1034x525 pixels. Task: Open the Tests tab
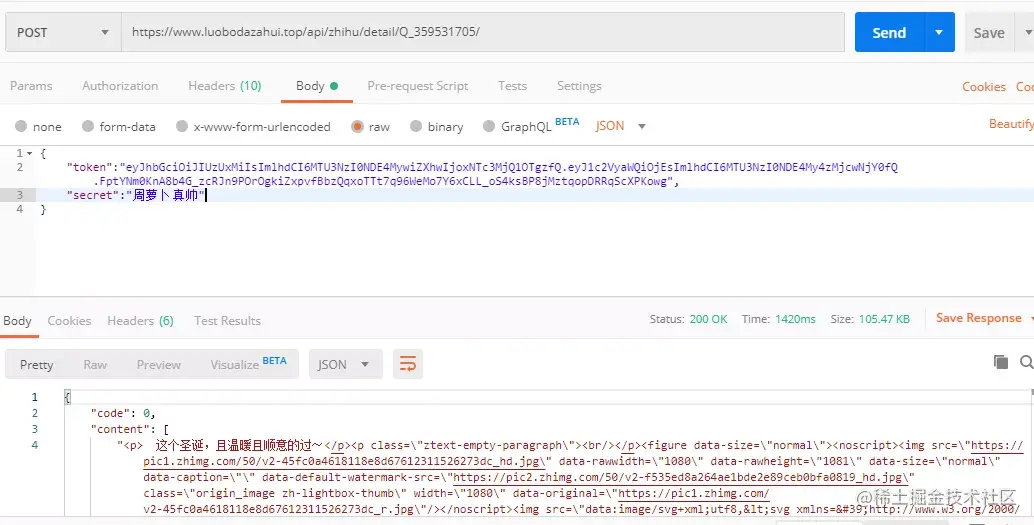512,86
